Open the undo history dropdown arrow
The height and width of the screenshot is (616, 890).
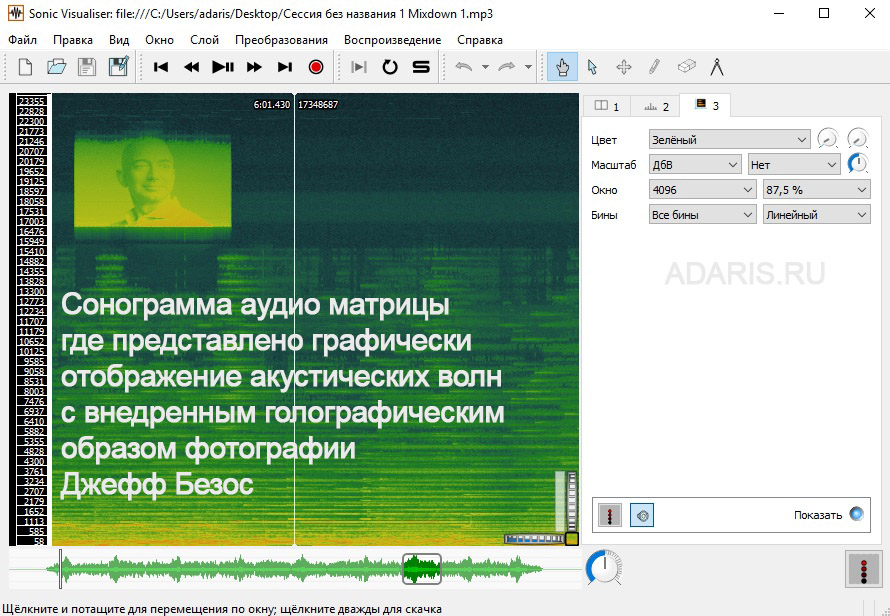click(x=485, y=67)
